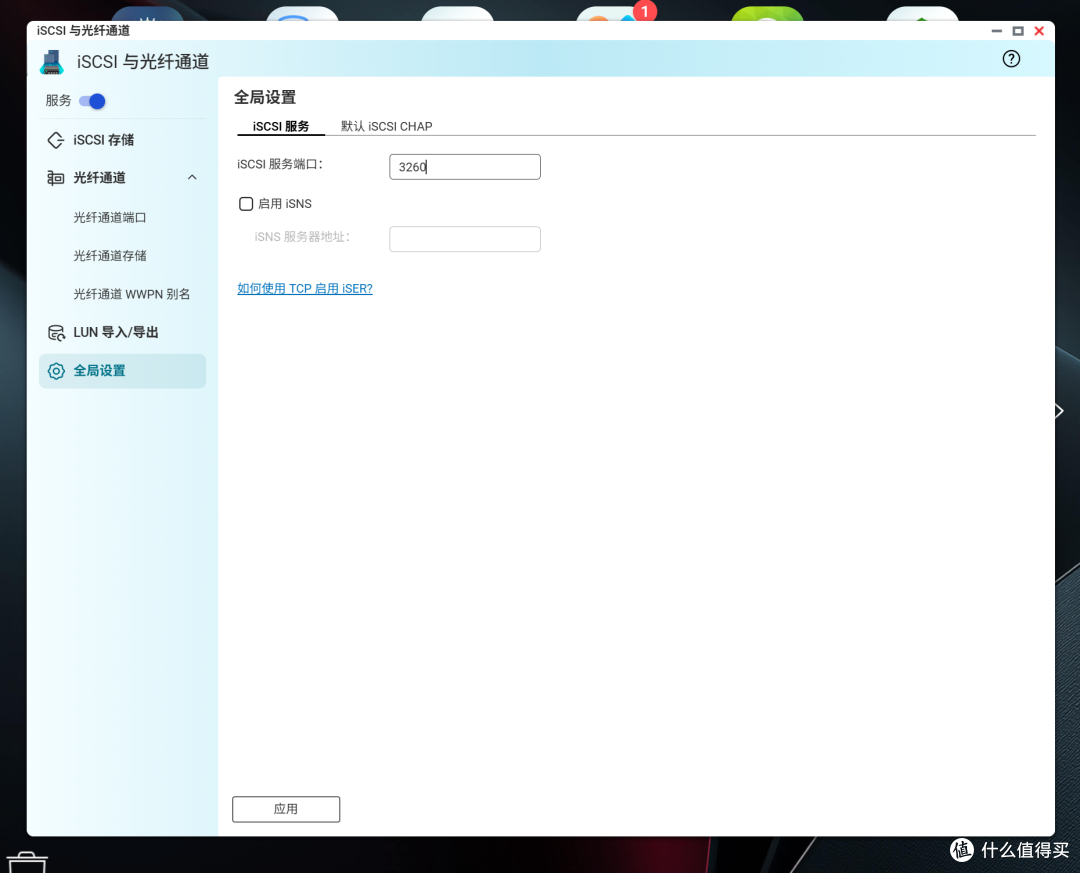This screenshot has height=873, width=1080.
Task: Click the 光纤通道 sidebar icon
Action: (x=56, y=178)
